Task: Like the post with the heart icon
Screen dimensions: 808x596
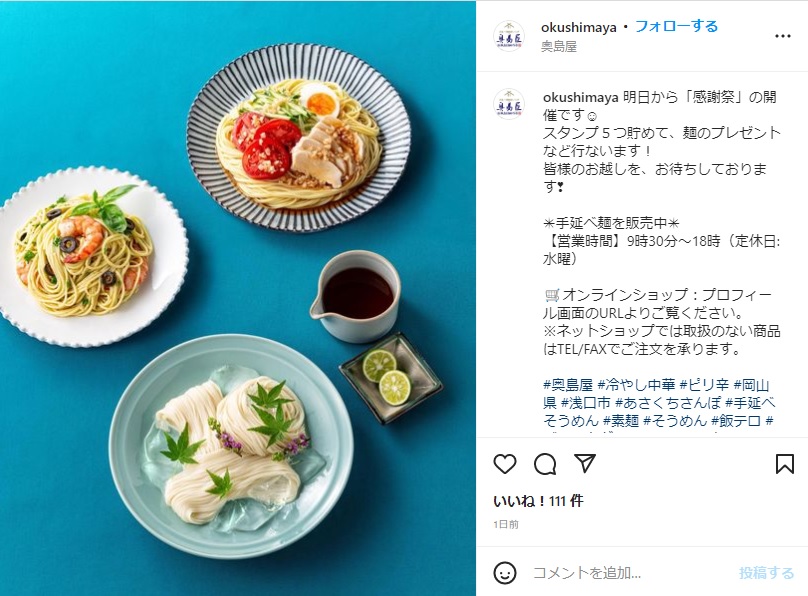Action: coord(505,464)
